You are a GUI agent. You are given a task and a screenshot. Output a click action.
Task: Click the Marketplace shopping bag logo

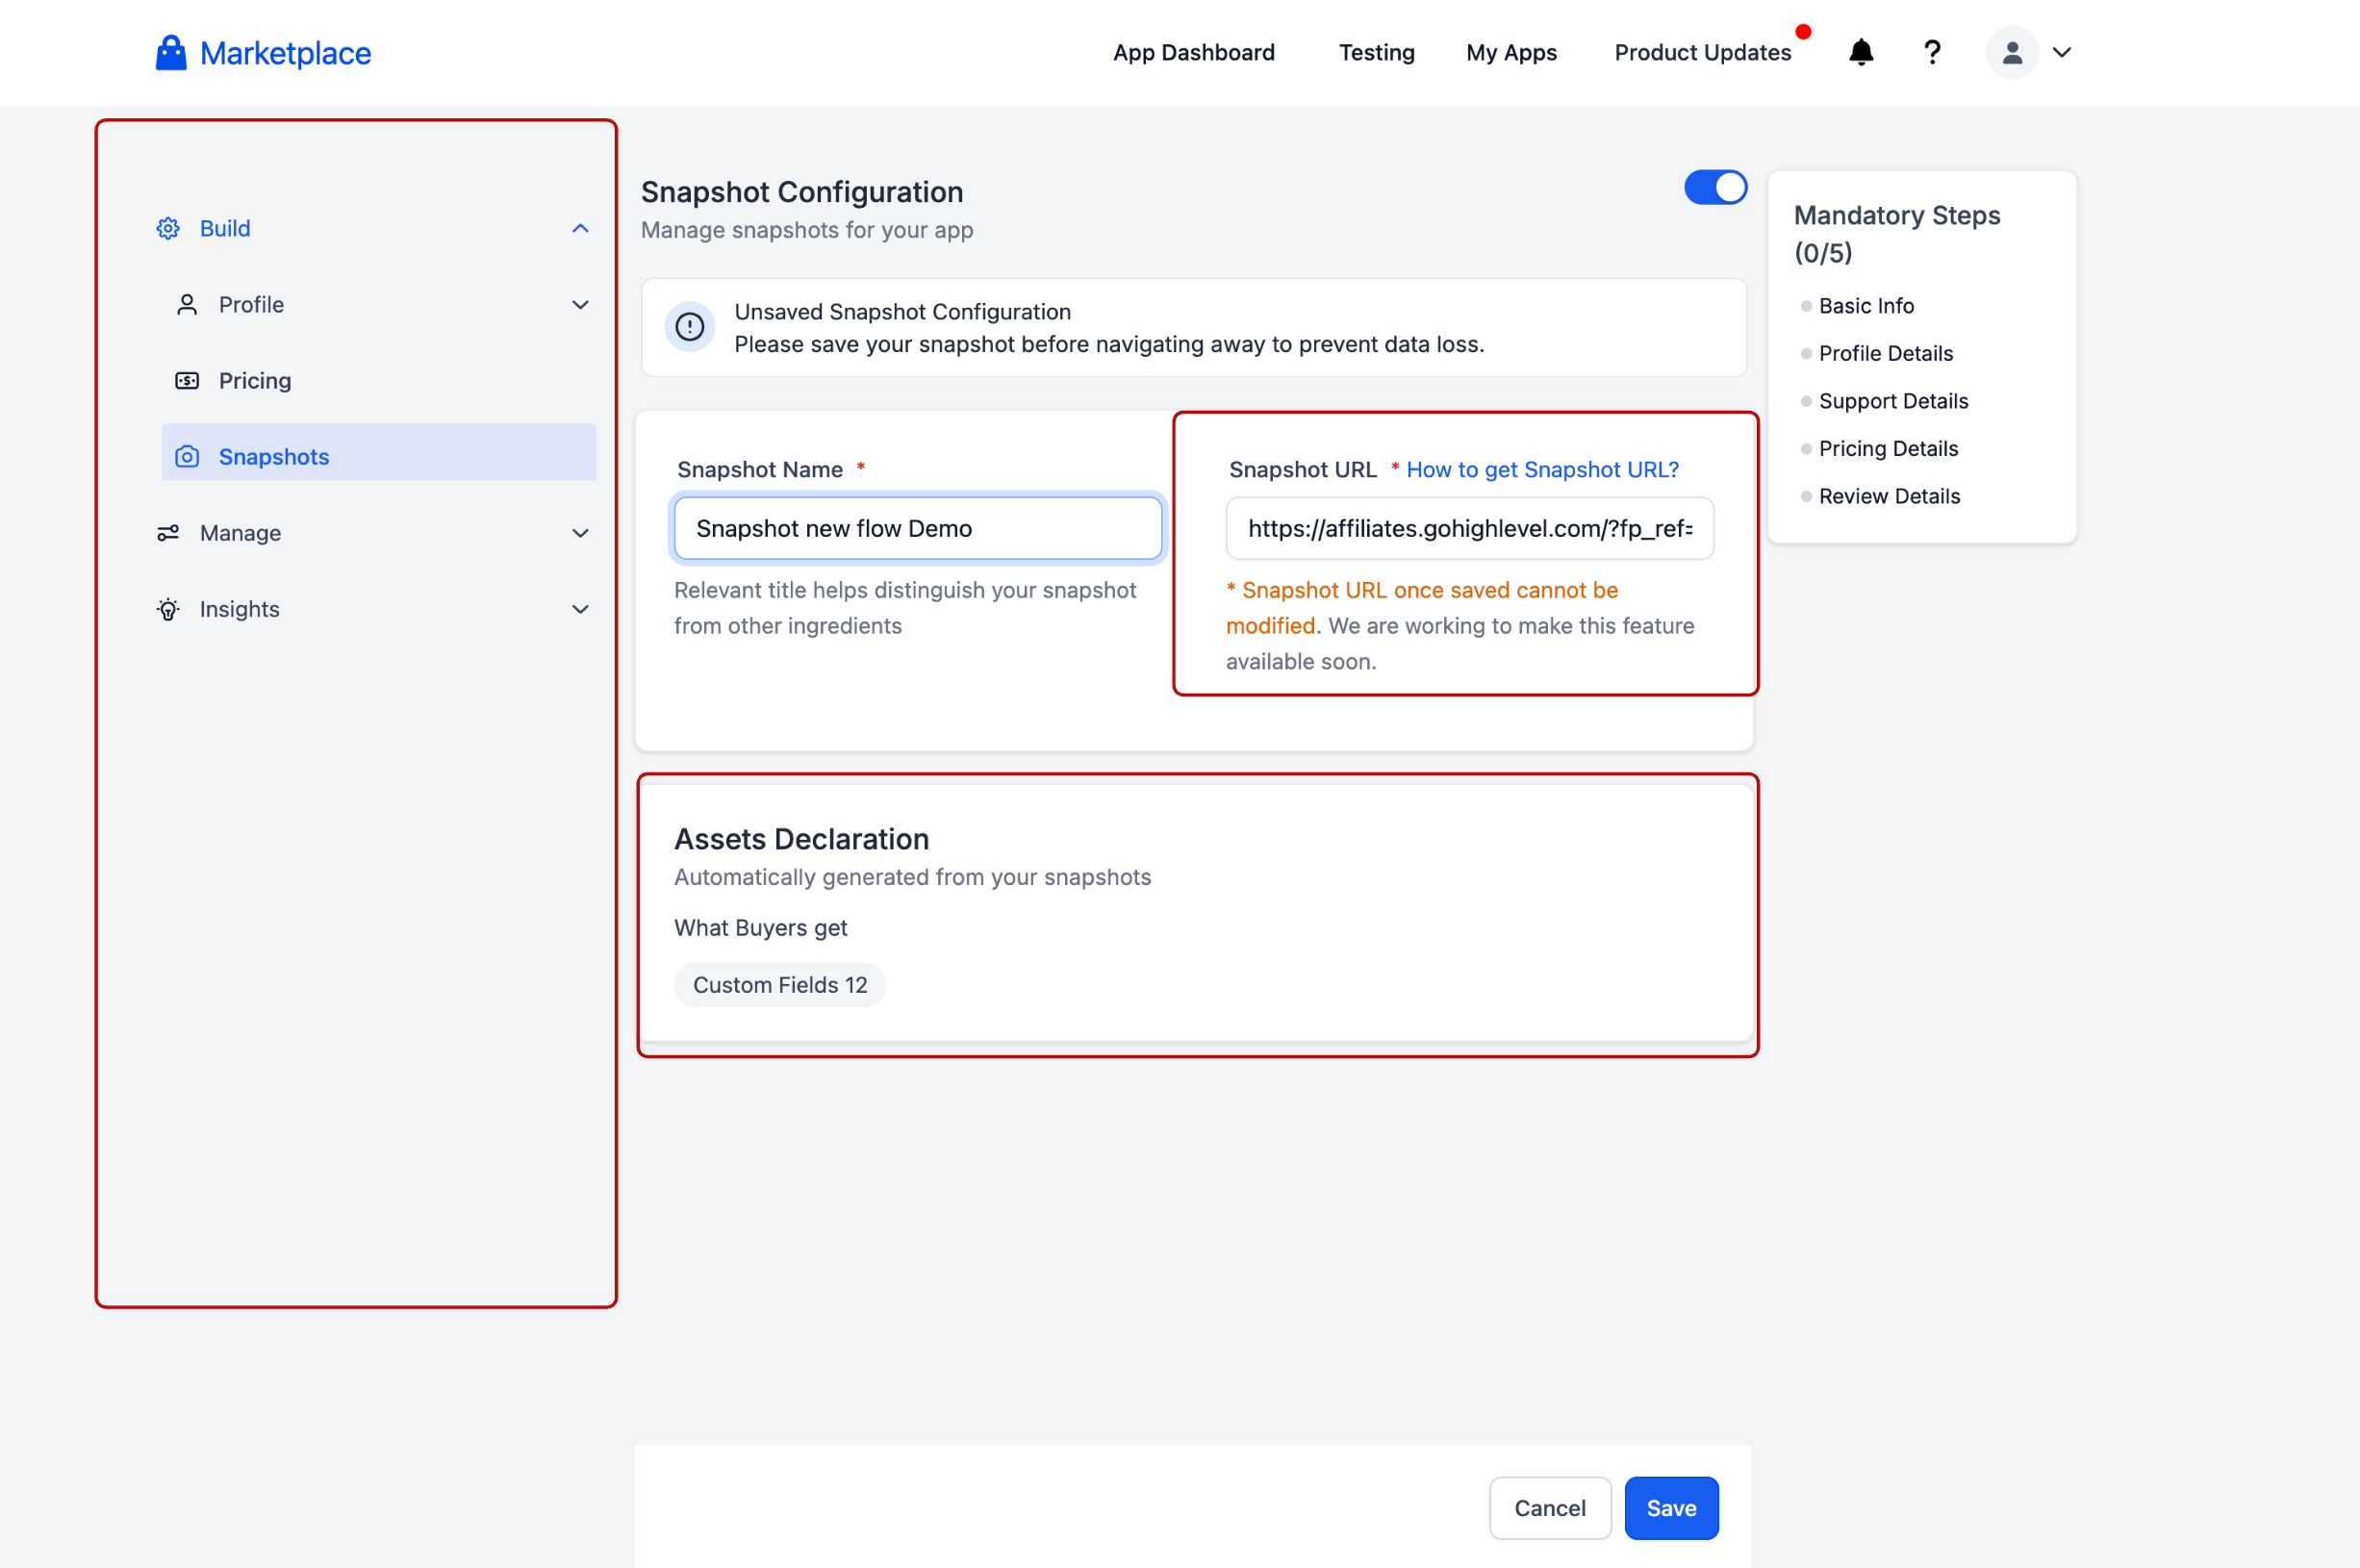click(171, 53)
